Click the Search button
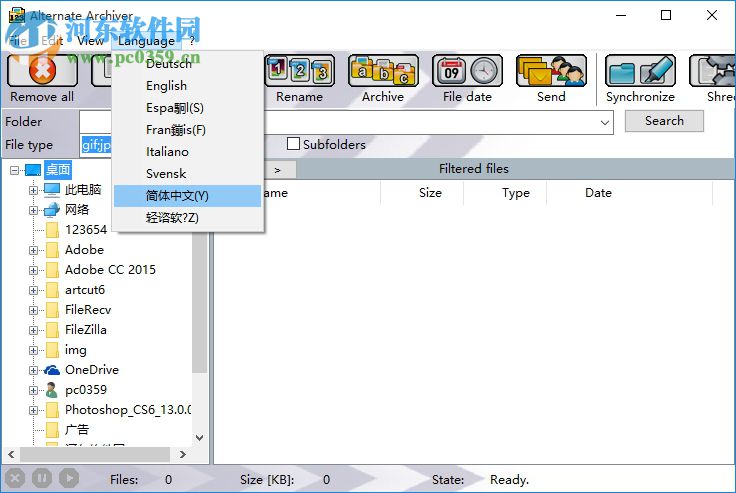The height and width of the screenshot is (493, 736). pyautogui.click(x=664, y=121)
